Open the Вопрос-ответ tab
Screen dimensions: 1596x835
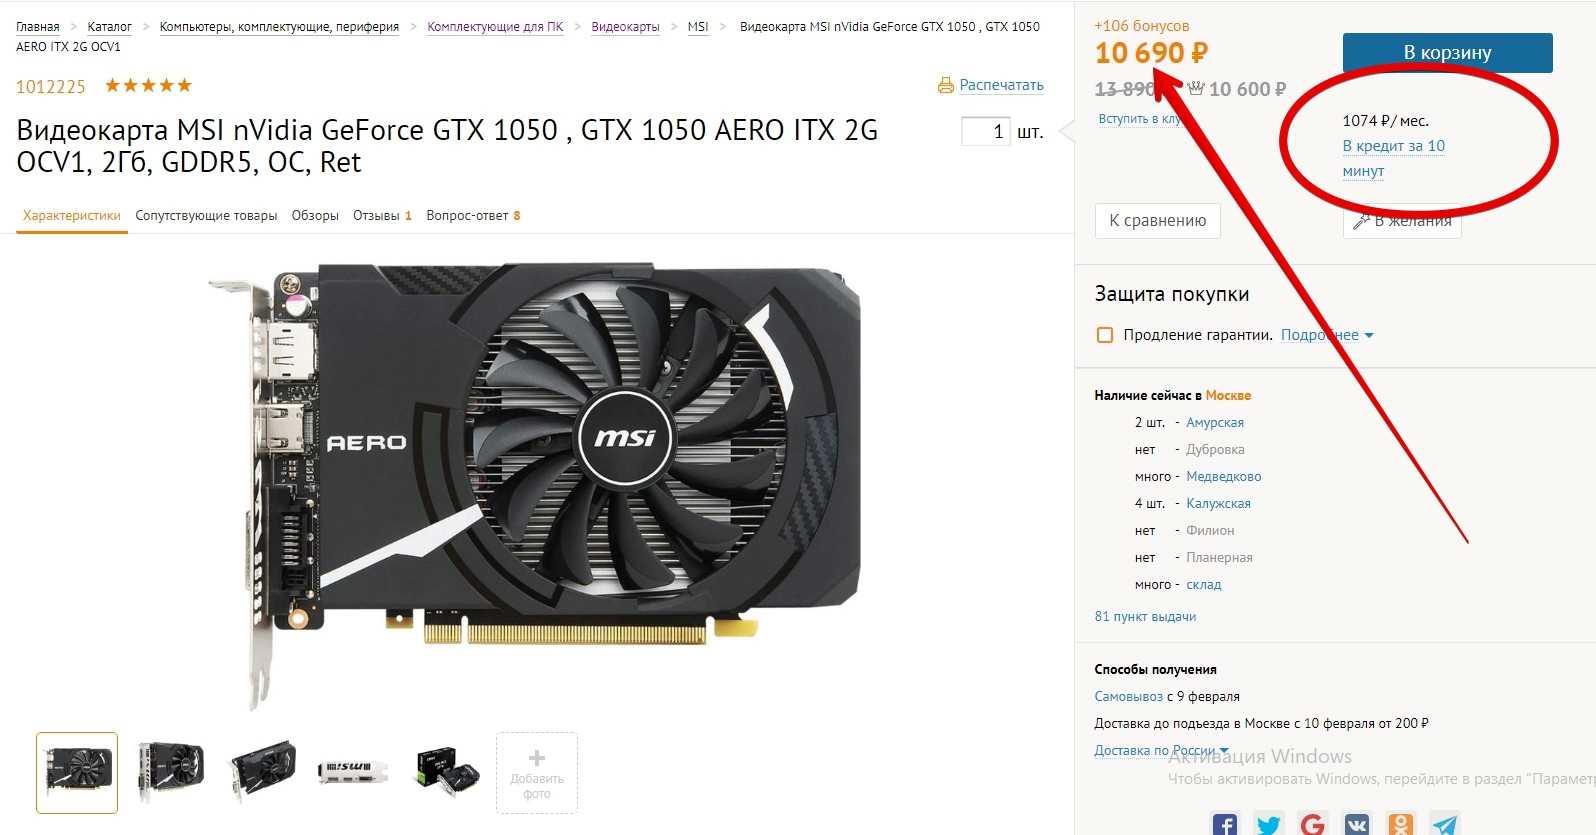tap(473, 215)
